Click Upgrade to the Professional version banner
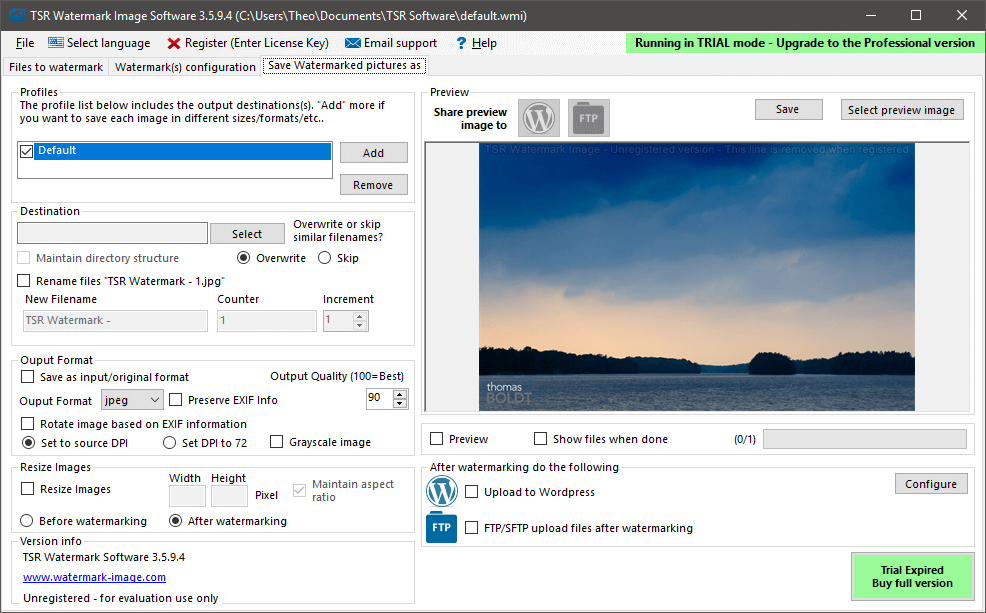The height and width of the screenshot is (613, 986). (x=804, y=43)
